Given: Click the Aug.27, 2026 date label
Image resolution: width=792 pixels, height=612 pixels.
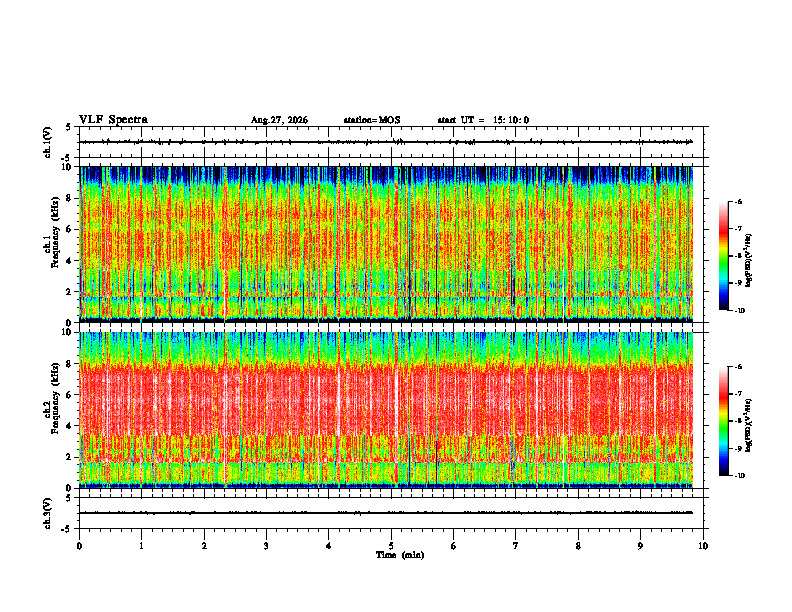Looking at the screenshot, I should (279, 120).
